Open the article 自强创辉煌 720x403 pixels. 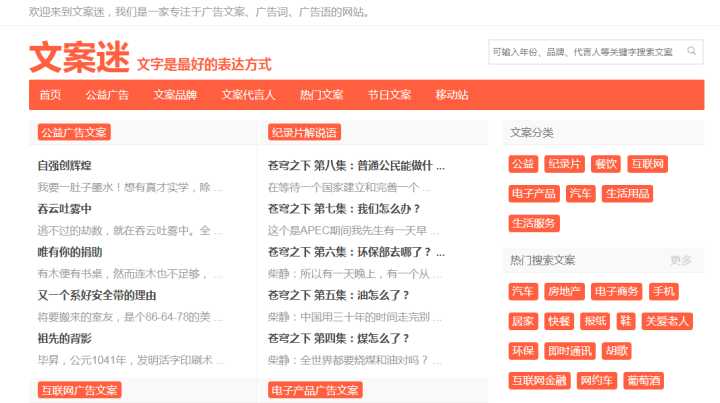[x=64, y=166]
